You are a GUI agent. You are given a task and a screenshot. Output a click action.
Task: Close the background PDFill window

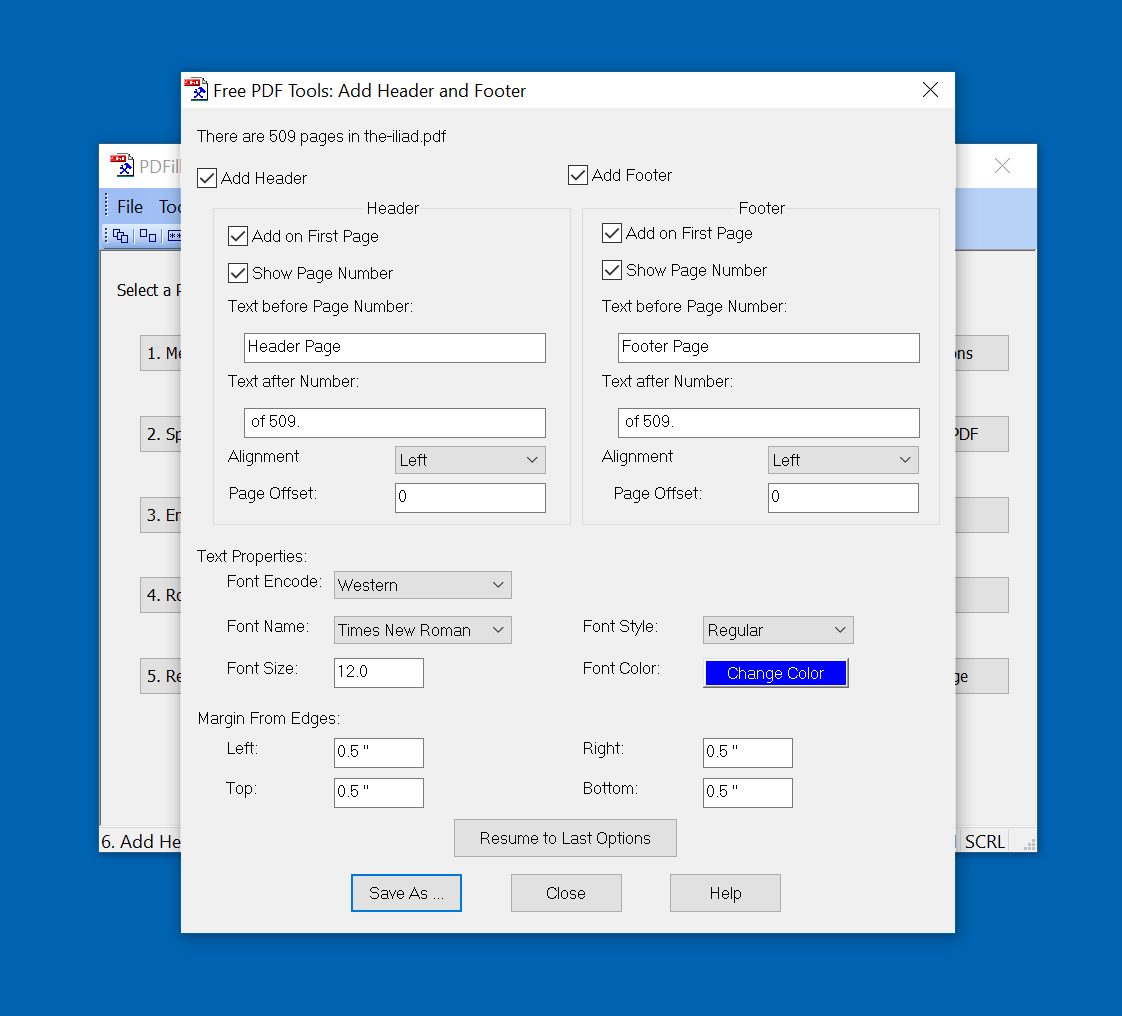point(1003,165)
